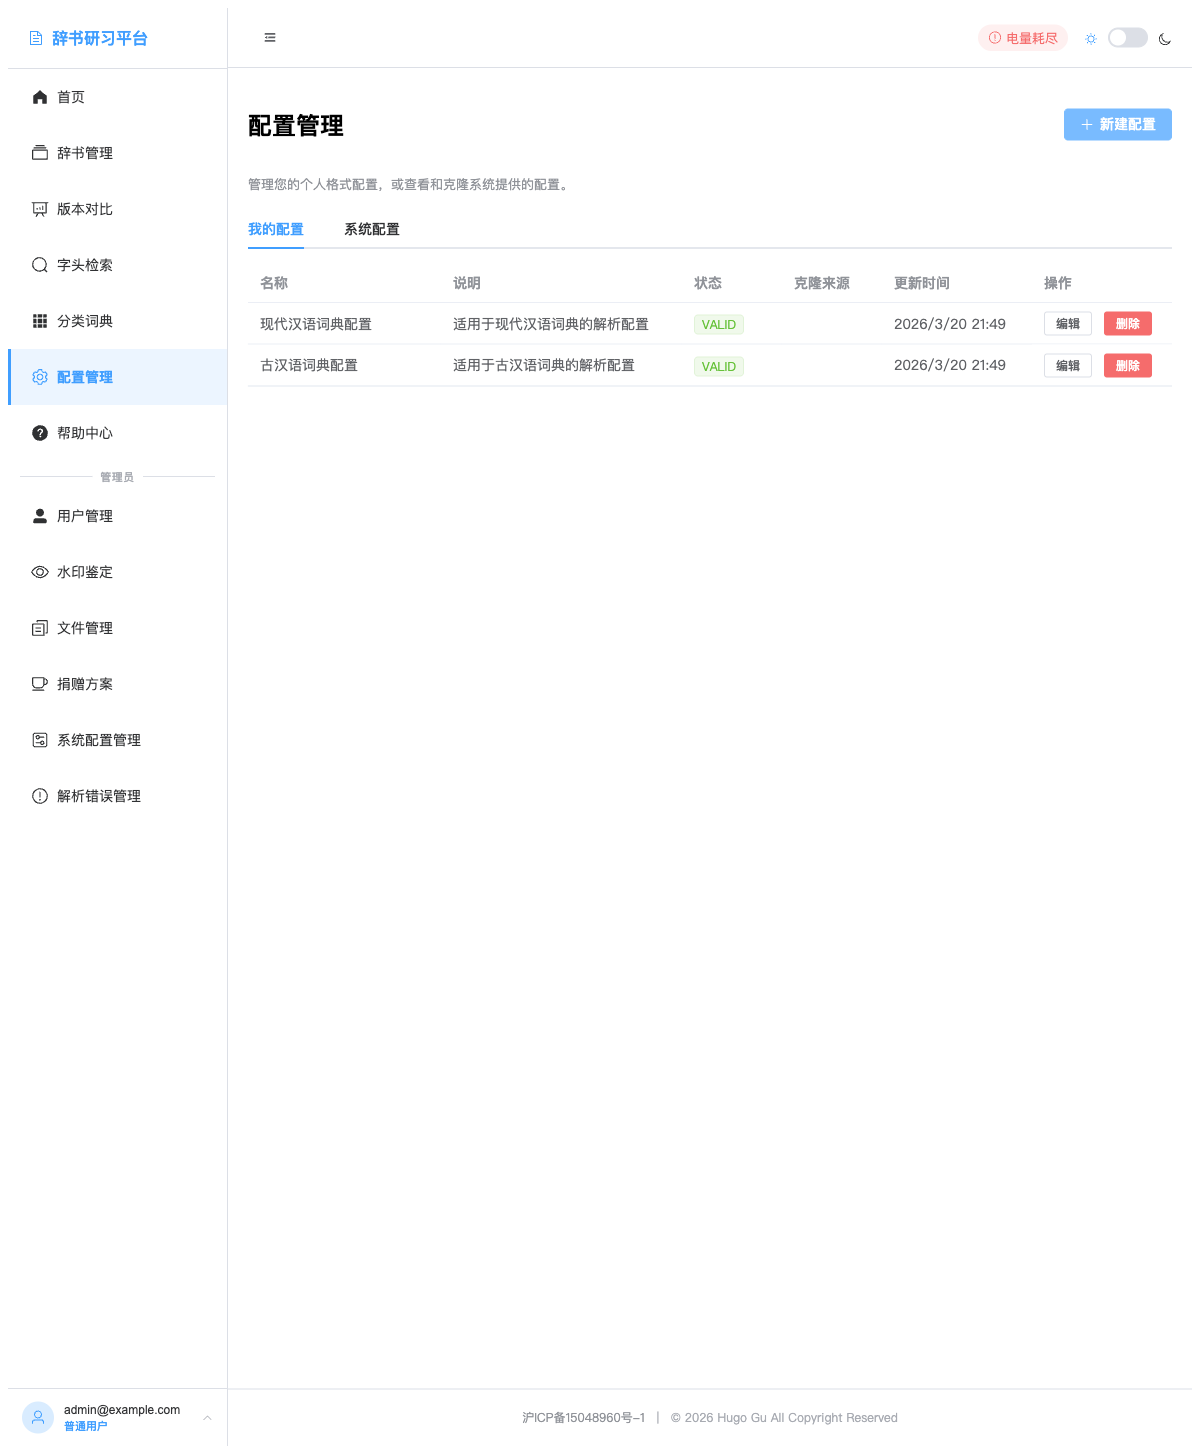选择侧边栏的「字头检索」搜索图标
Screen dimensions: 1200x1454
[x=39, y=265]
